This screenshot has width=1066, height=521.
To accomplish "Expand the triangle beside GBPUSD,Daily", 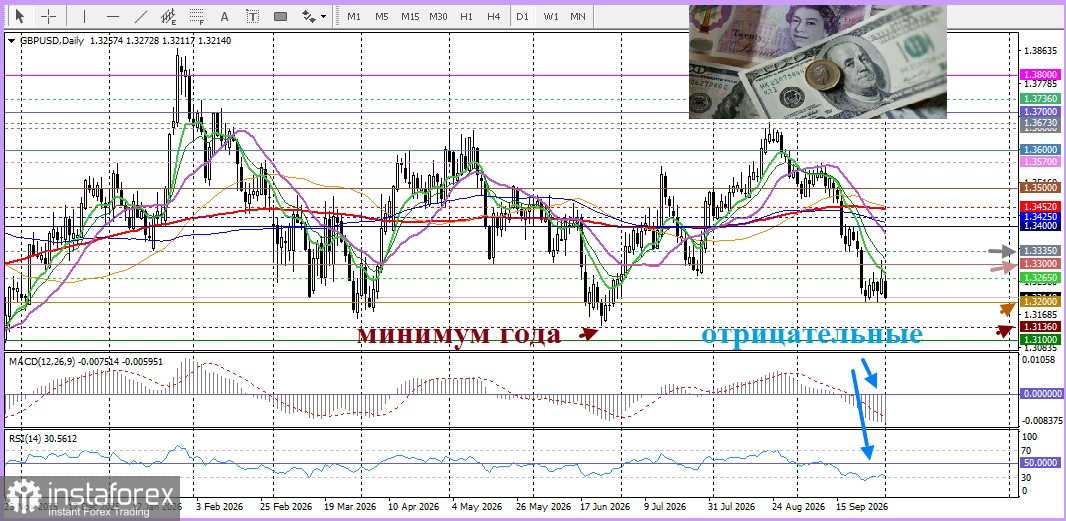I will pos(12,41).
